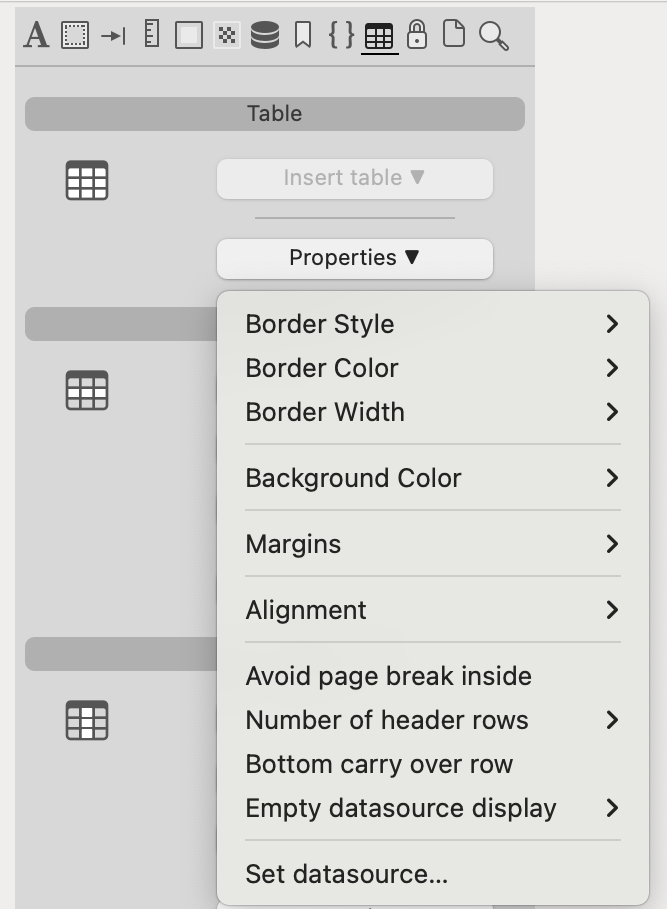Toggle Bottom carry over row option
The height and width of the screenshot is (909, 667).
pyautogui.click(x=379, y=764)
